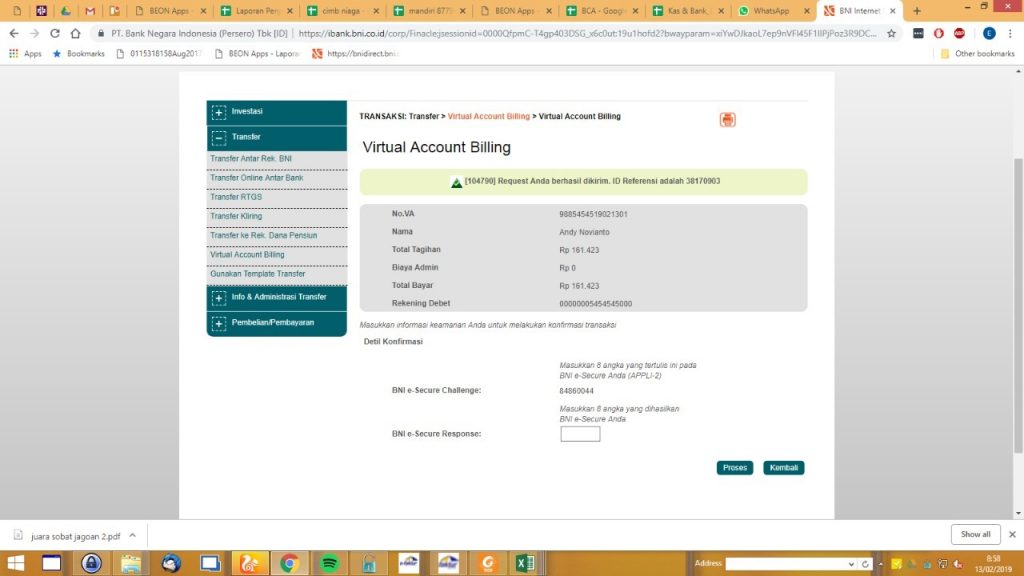This screenshot has height=576, width=1024.
Task: Open Google Chrome from the taskbar
Action: pos(292,563)
